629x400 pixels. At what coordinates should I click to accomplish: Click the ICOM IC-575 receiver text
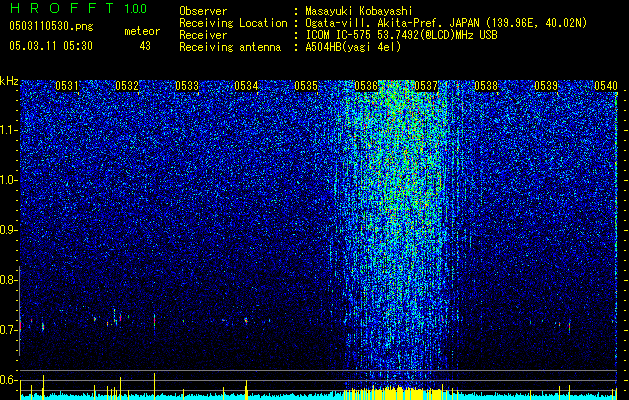(401, 35)
